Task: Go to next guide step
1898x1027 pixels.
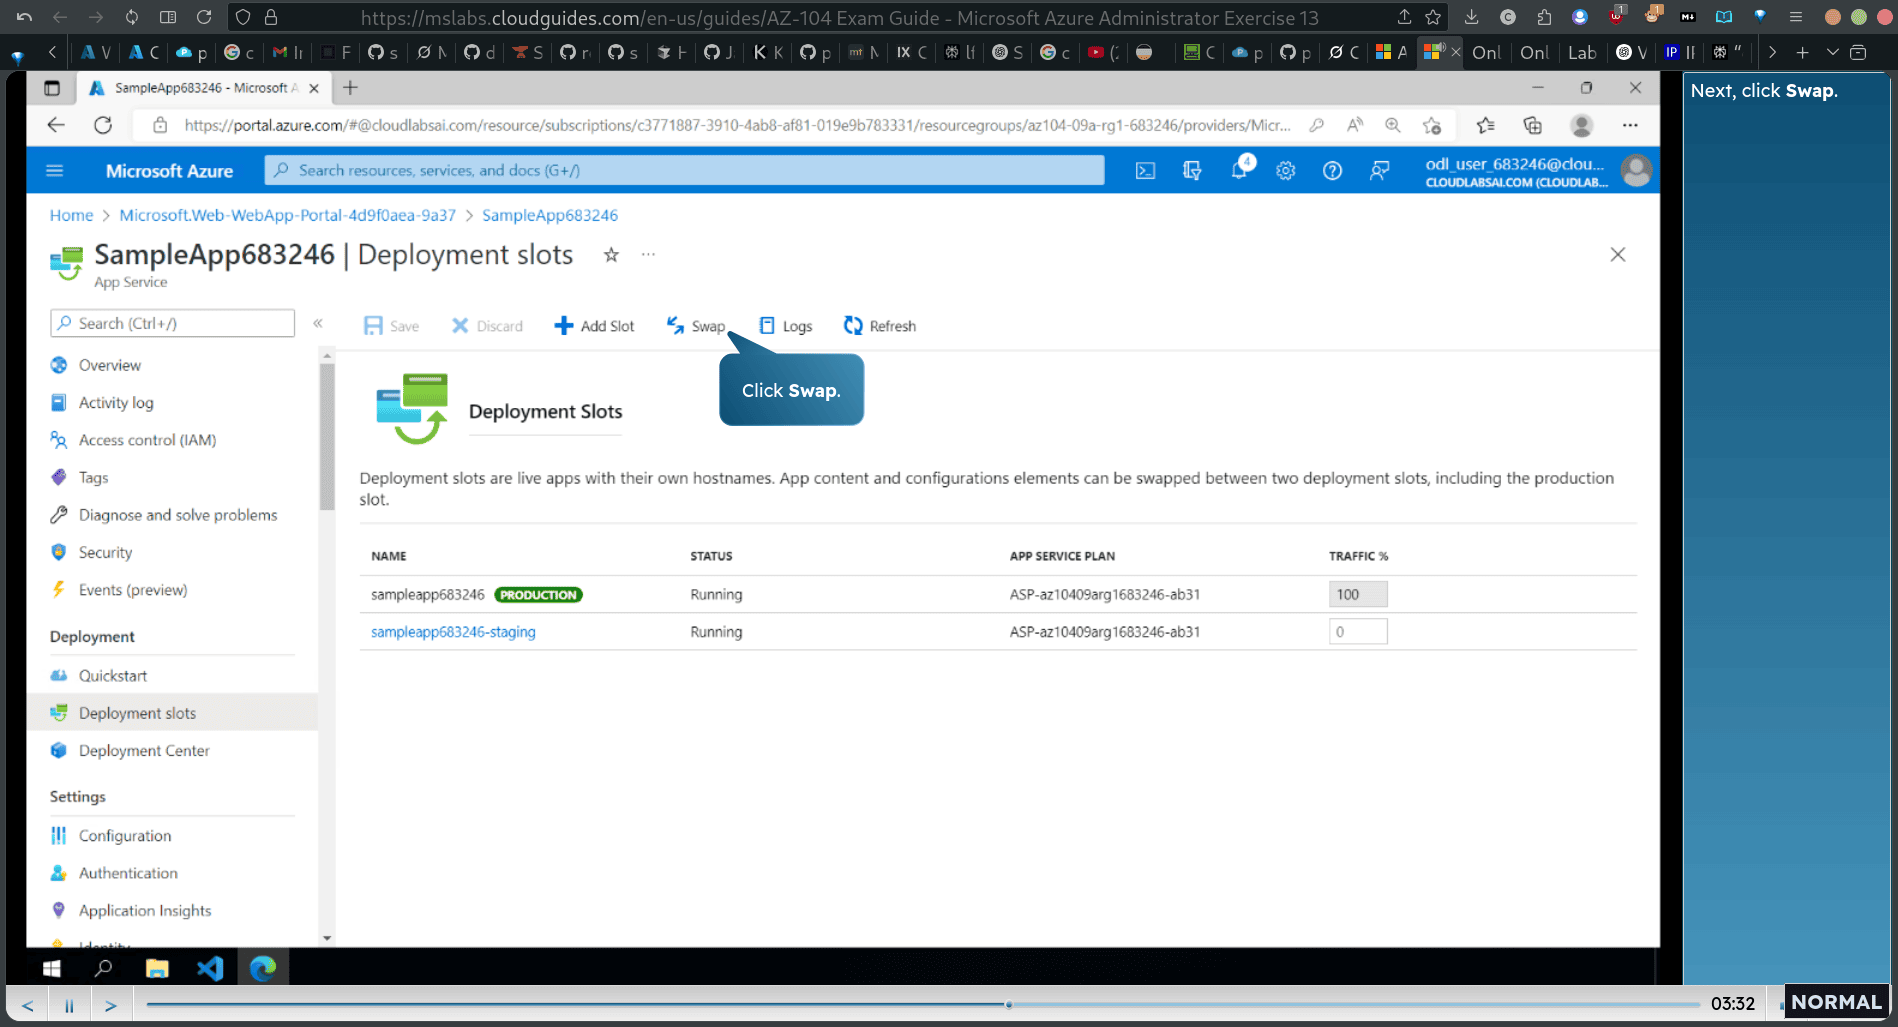Action: coord(111,1005)
